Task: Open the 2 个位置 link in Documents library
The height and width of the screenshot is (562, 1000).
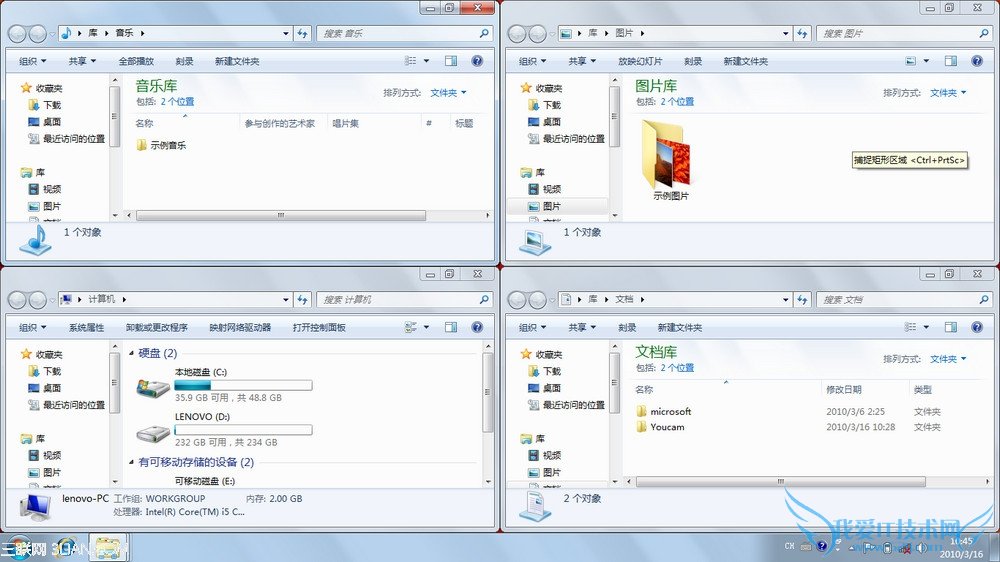Action: (x=677, y=367)
